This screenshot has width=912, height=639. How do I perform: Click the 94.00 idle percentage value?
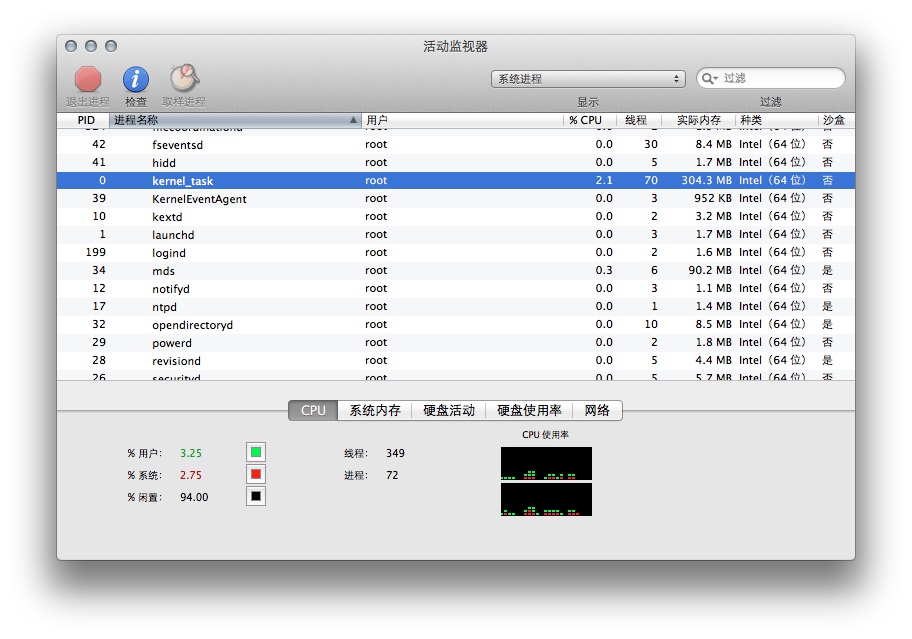tap(194, 497)
